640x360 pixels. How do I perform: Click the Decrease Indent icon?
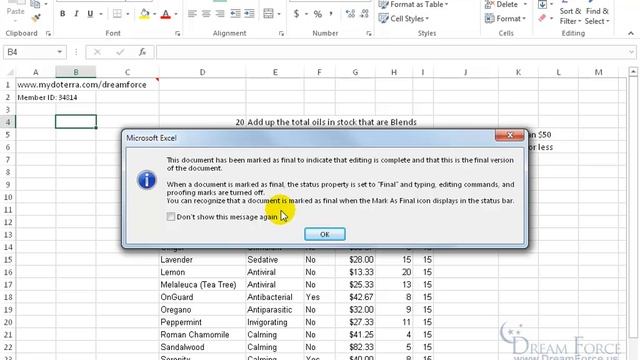(235, 14)
